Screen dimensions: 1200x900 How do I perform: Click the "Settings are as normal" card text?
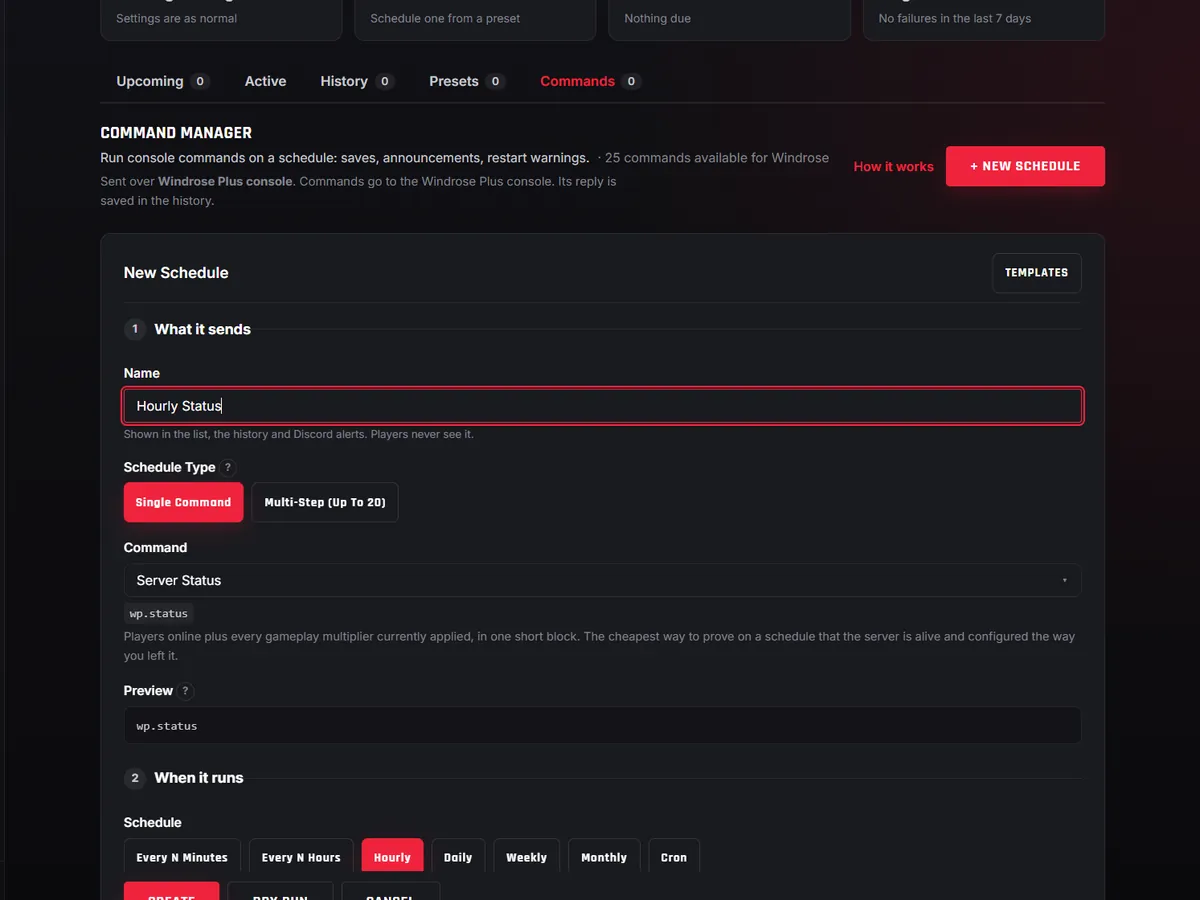tap(177, 18)
